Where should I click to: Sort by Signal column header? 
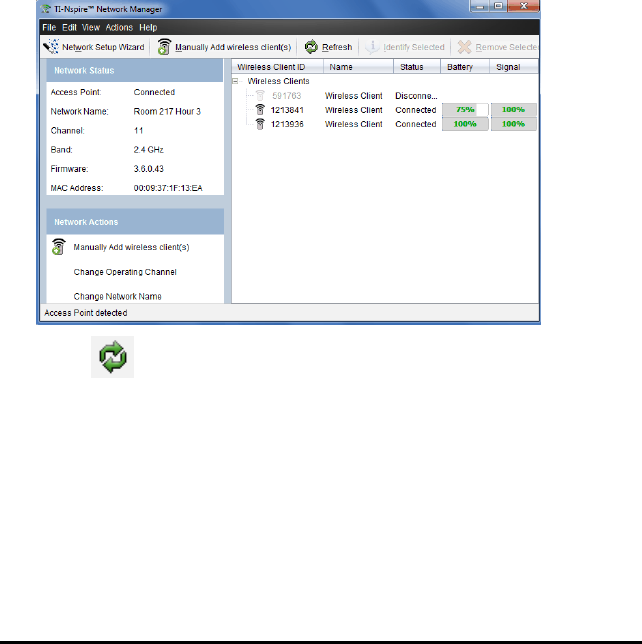pyautogui.click(x=514, y=67)
